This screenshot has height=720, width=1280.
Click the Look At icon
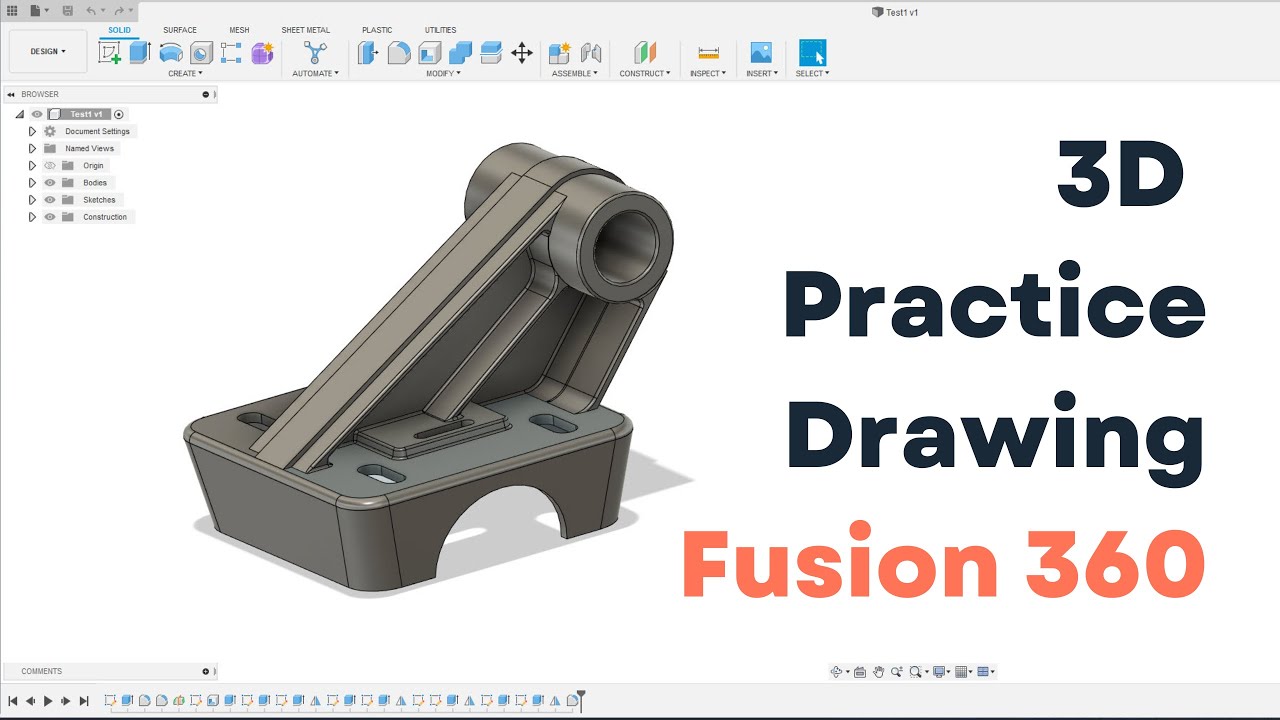click(x=859, y=672)
